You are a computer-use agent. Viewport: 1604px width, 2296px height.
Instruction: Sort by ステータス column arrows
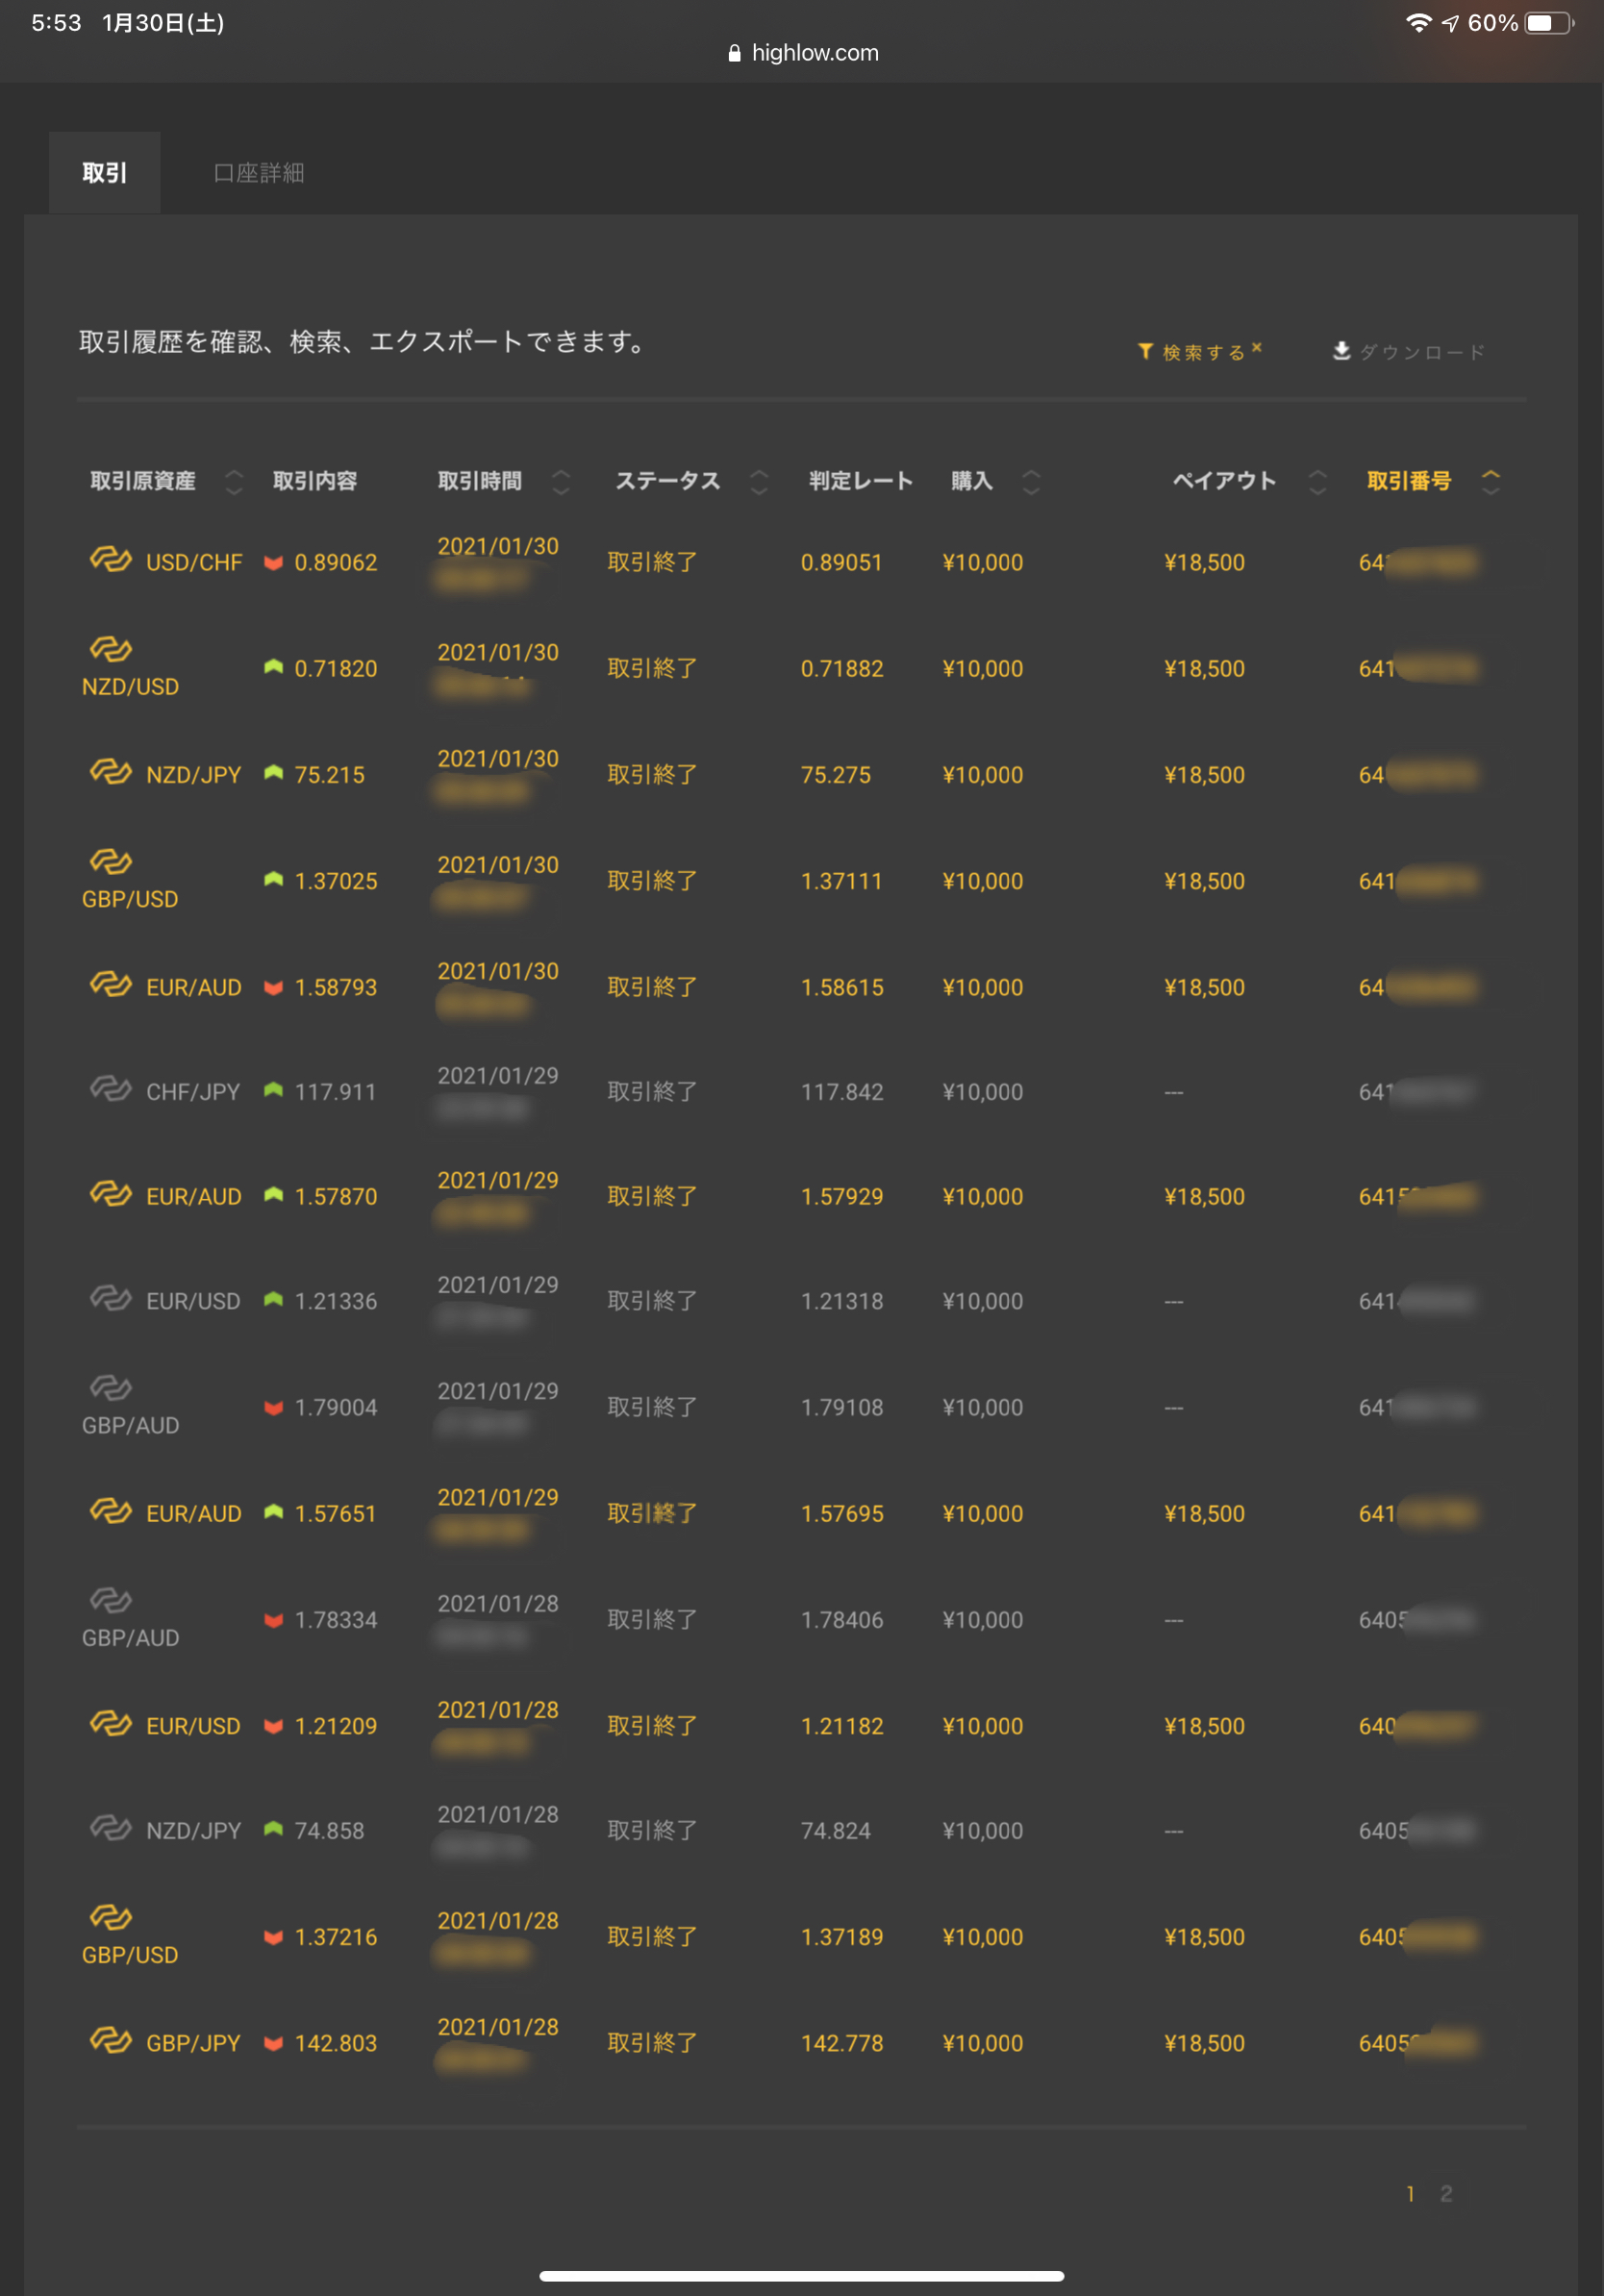pyautogui.click(x=759, y=482)
